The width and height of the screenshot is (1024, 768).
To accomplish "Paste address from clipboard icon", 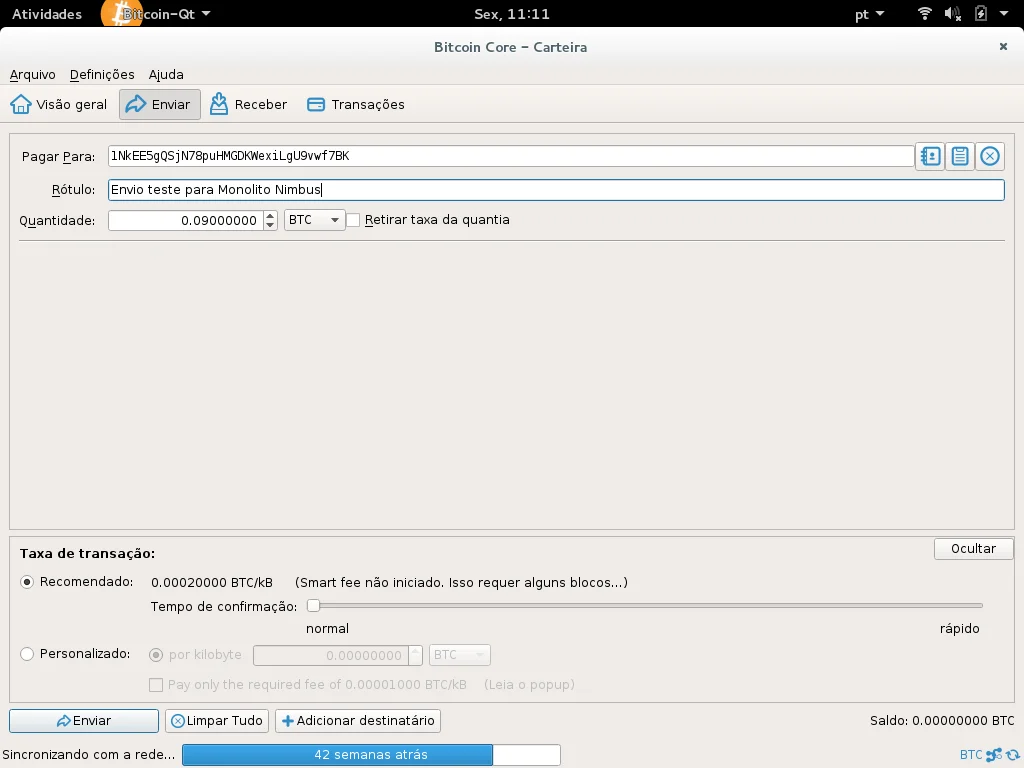I will tap(960, 156).
